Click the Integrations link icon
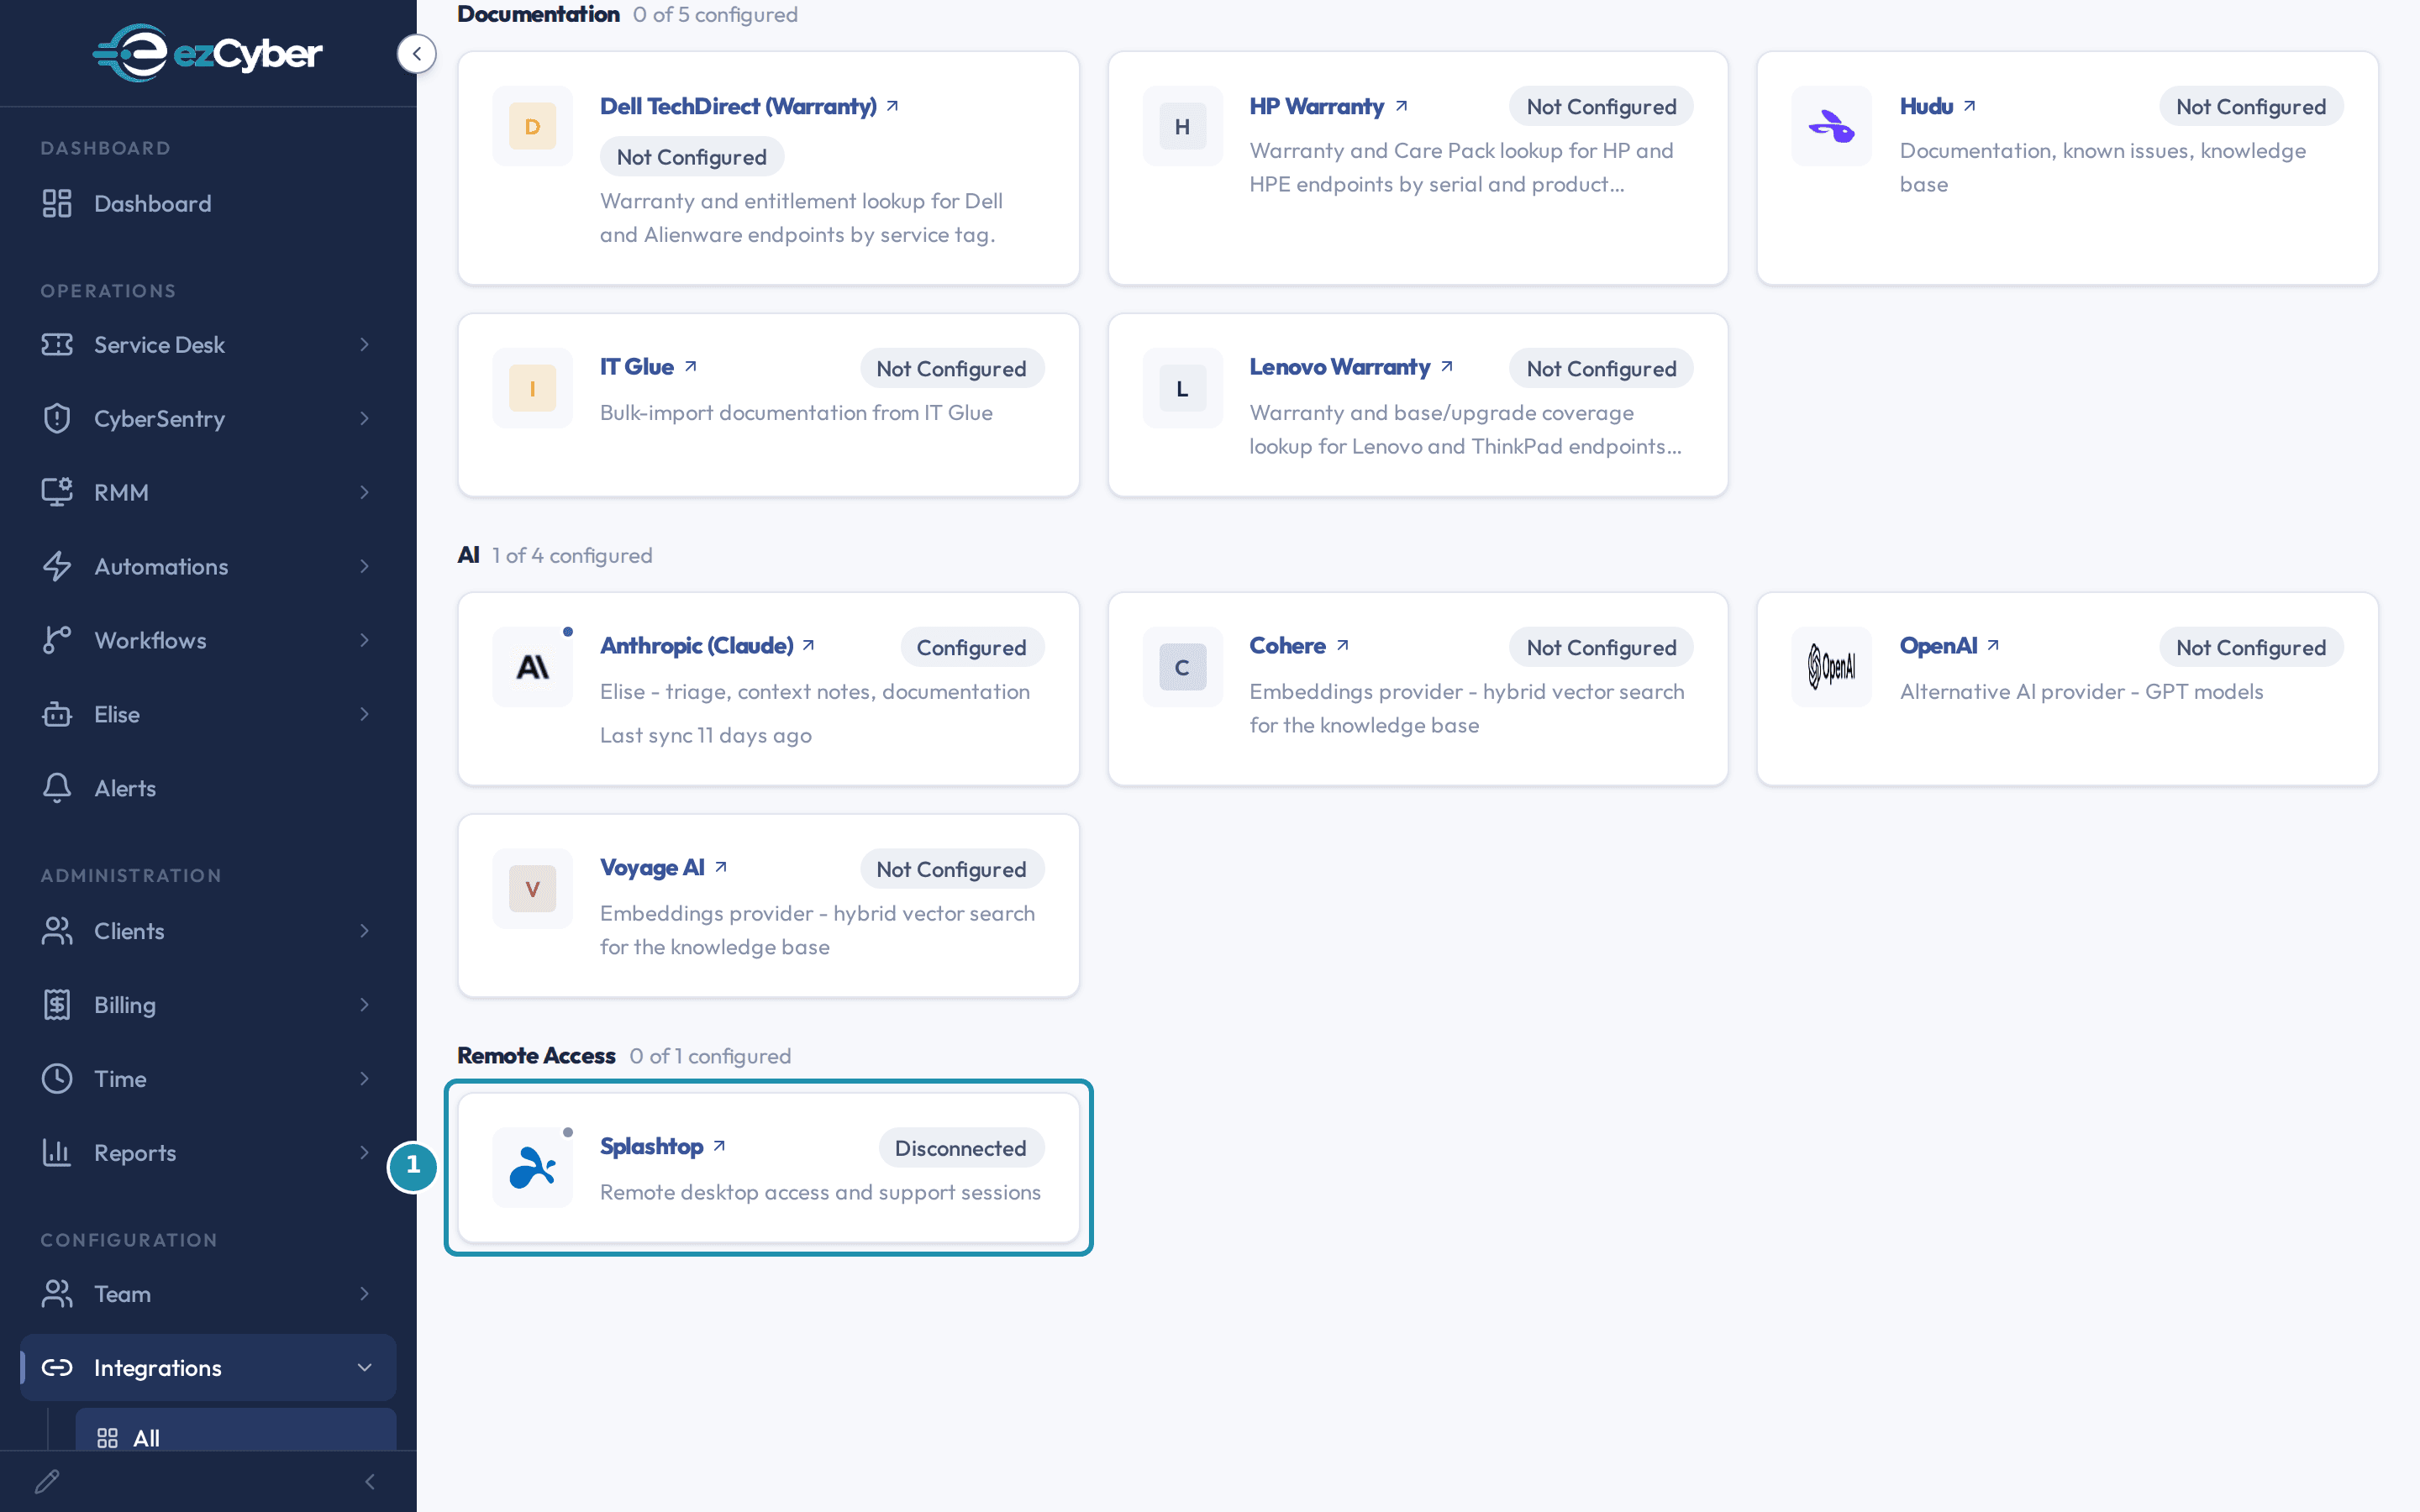This screenshot has height=1512, width=2420. click(x=57, y=1367)
